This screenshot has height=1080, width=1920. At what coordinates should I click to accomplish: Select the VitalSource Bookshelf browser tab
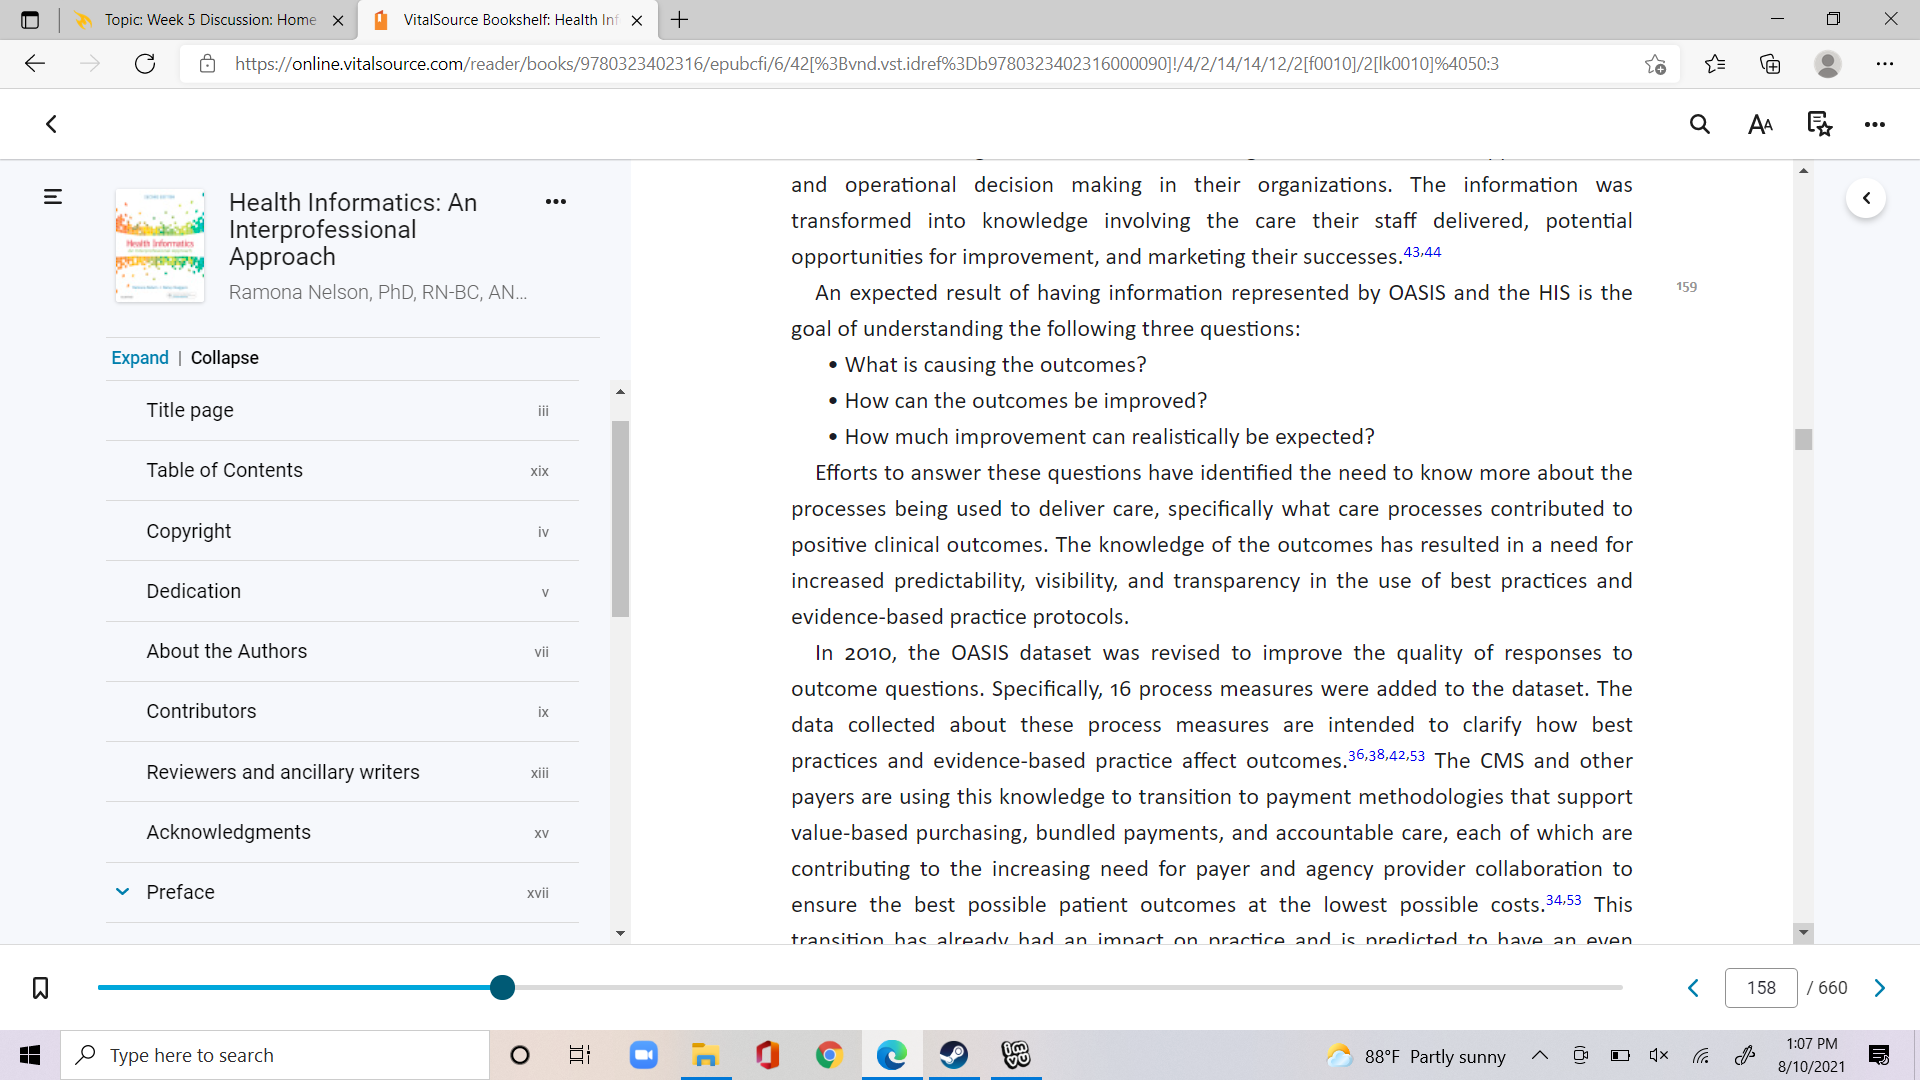[508, 20]
